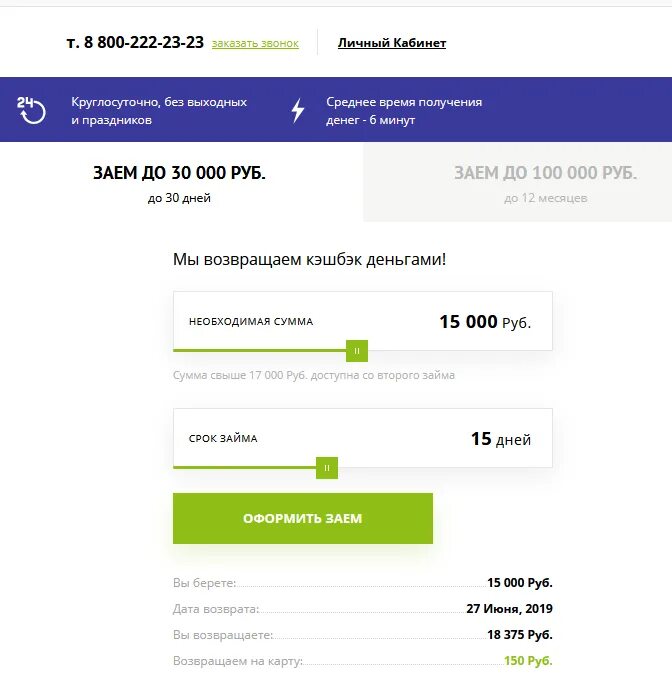Click the 18 375 Руб. repayment amount
This screenshot has width=672, height=681.
(x=519, y=635)
